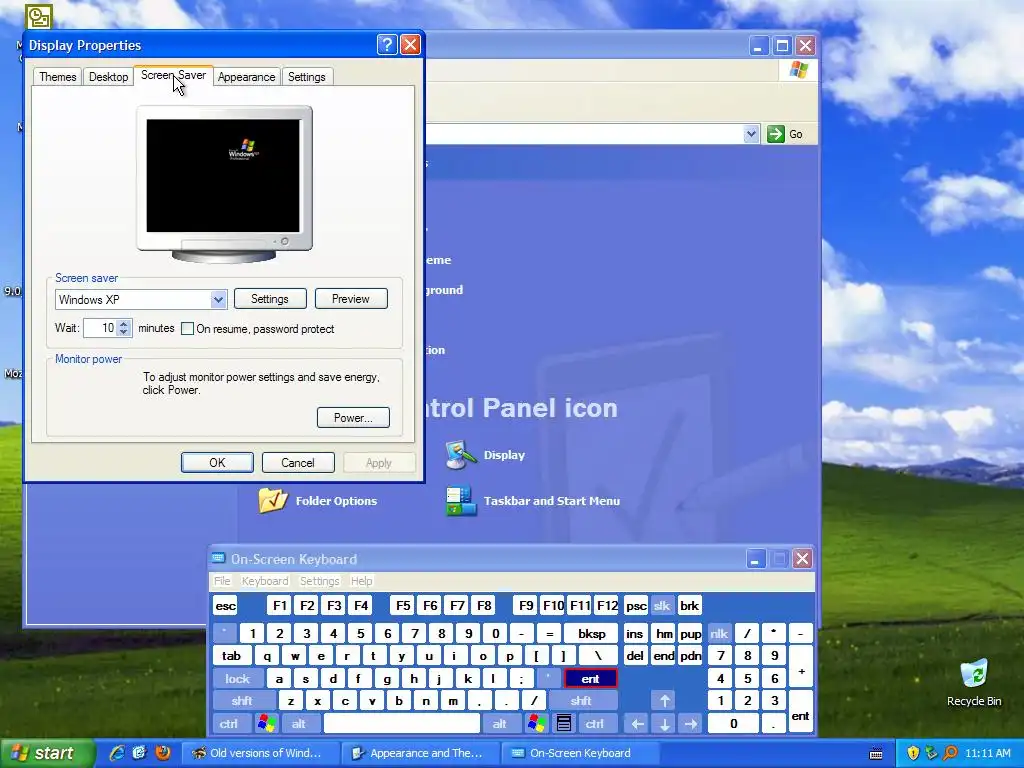1024x768 pixels.
Task: Open Taskbar and Start Menu icon
Action: pos(532,501)
